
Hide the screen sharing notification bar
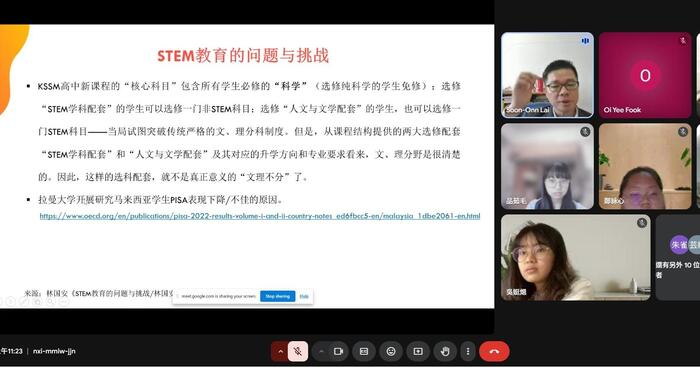pyautogui.click(x=304, y=296)
